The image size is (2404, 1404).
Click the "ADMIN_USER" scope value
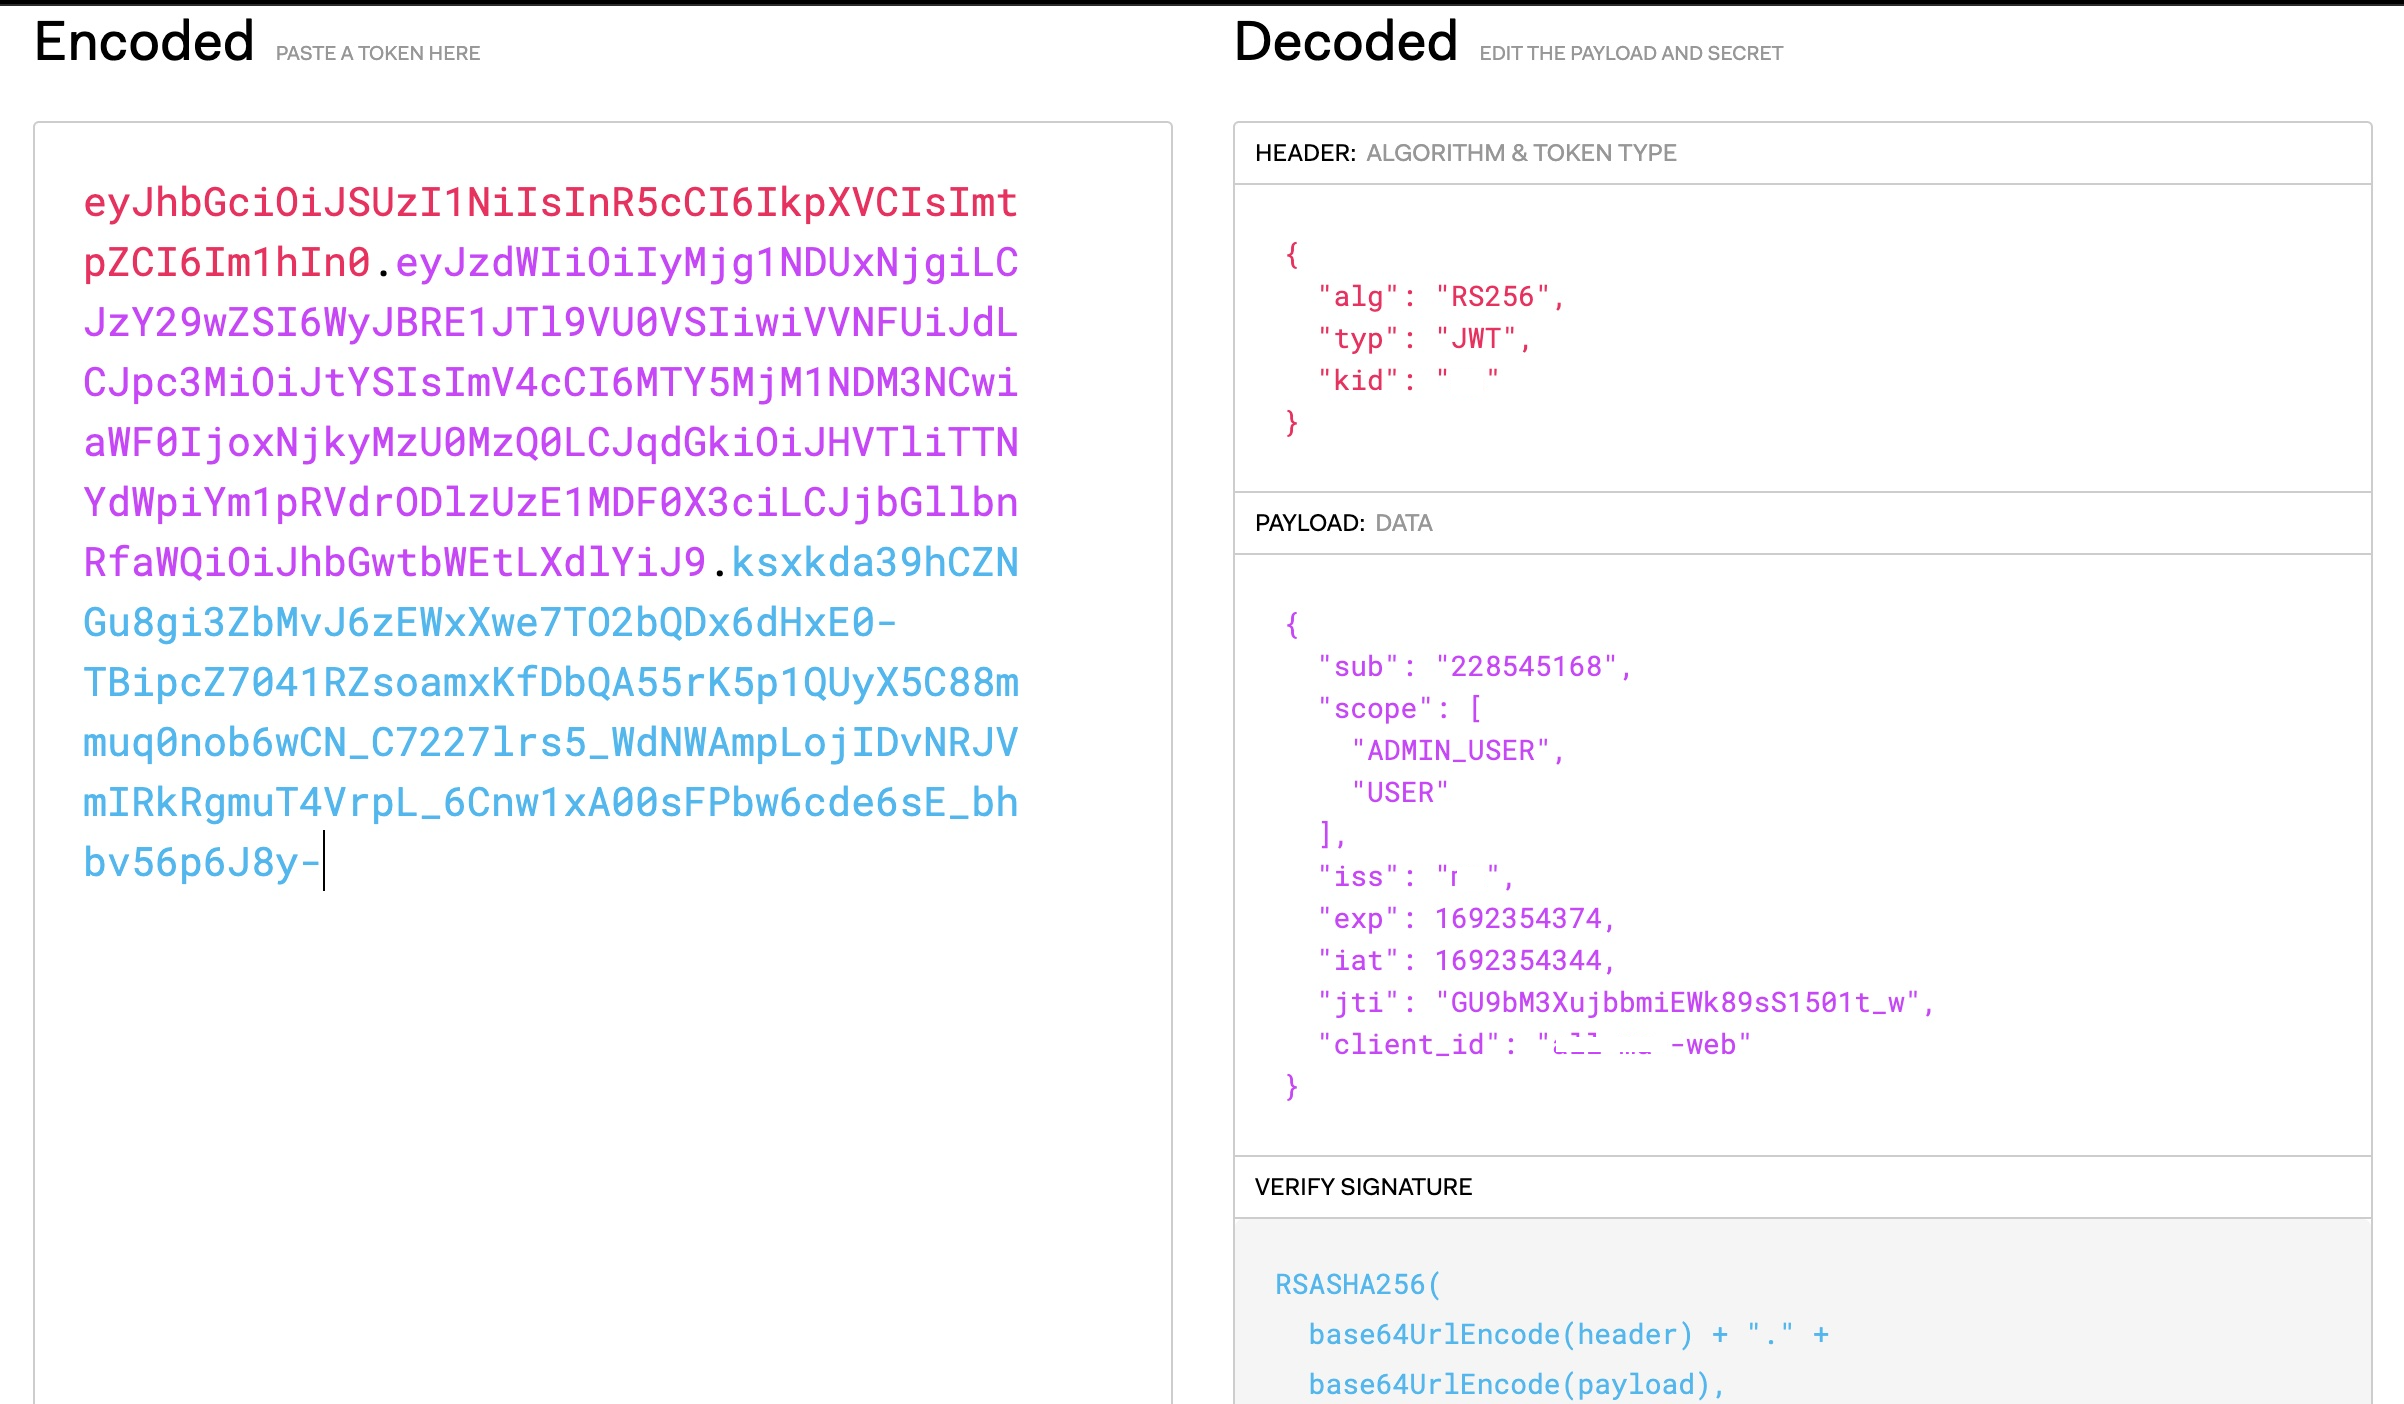coord(1450,751)
